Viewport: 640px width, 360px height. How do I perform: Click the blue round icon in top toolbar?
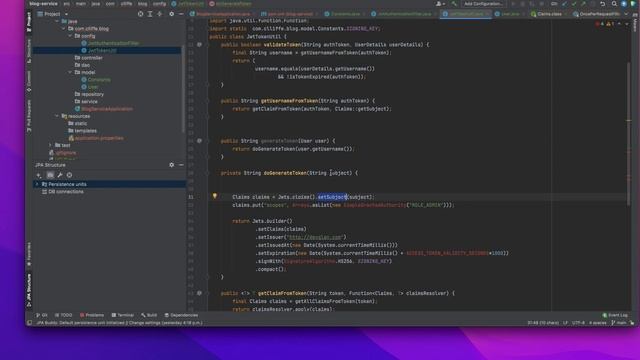tap(624, 4)
